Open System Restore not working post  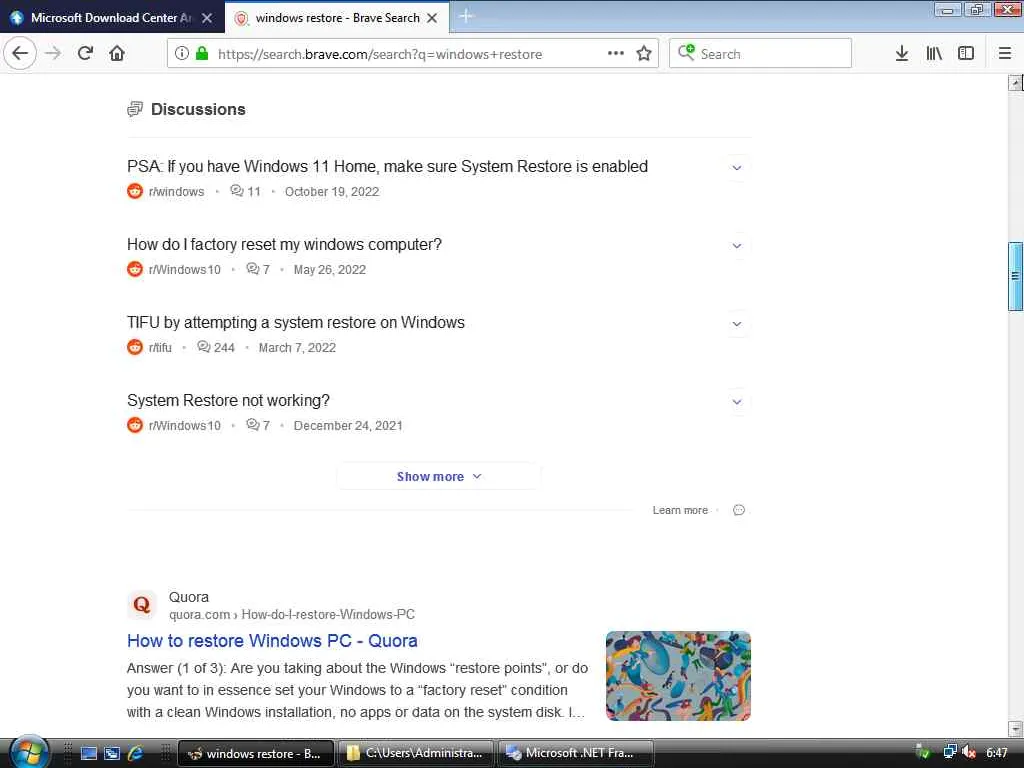(228, 400)
